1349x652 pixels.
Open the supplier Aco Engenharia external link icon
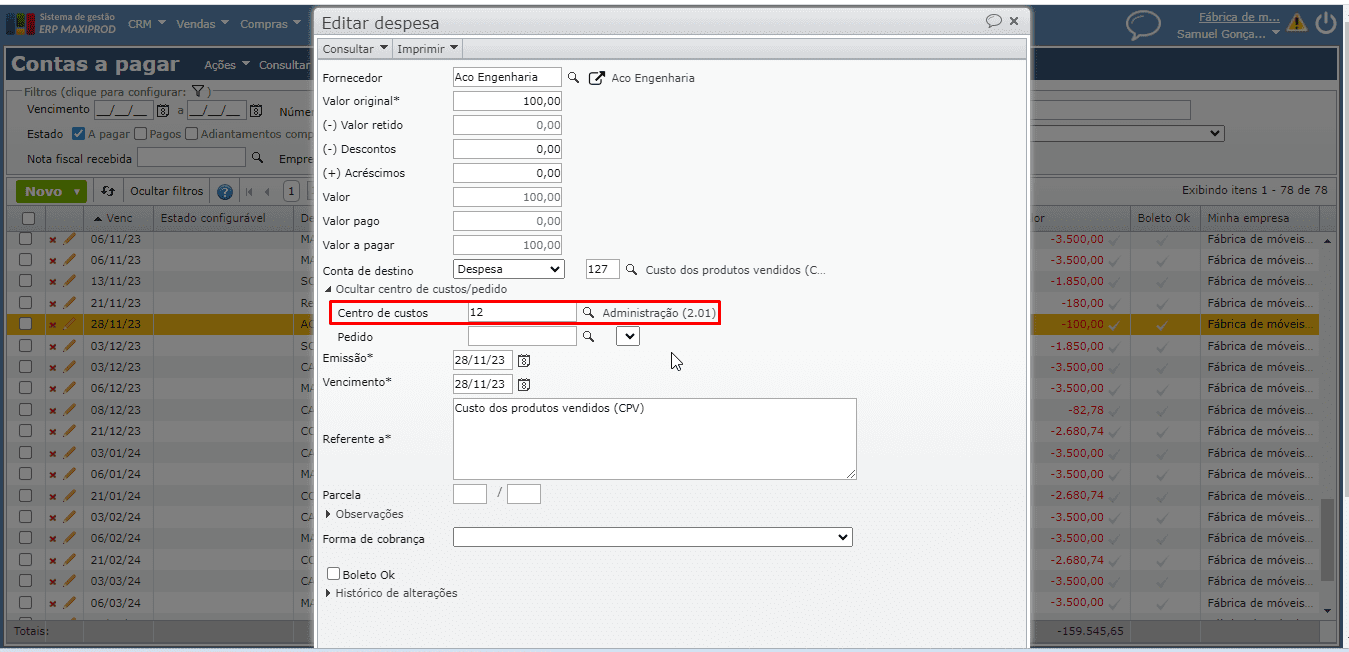pyautogui.click(x=597, y=77)
